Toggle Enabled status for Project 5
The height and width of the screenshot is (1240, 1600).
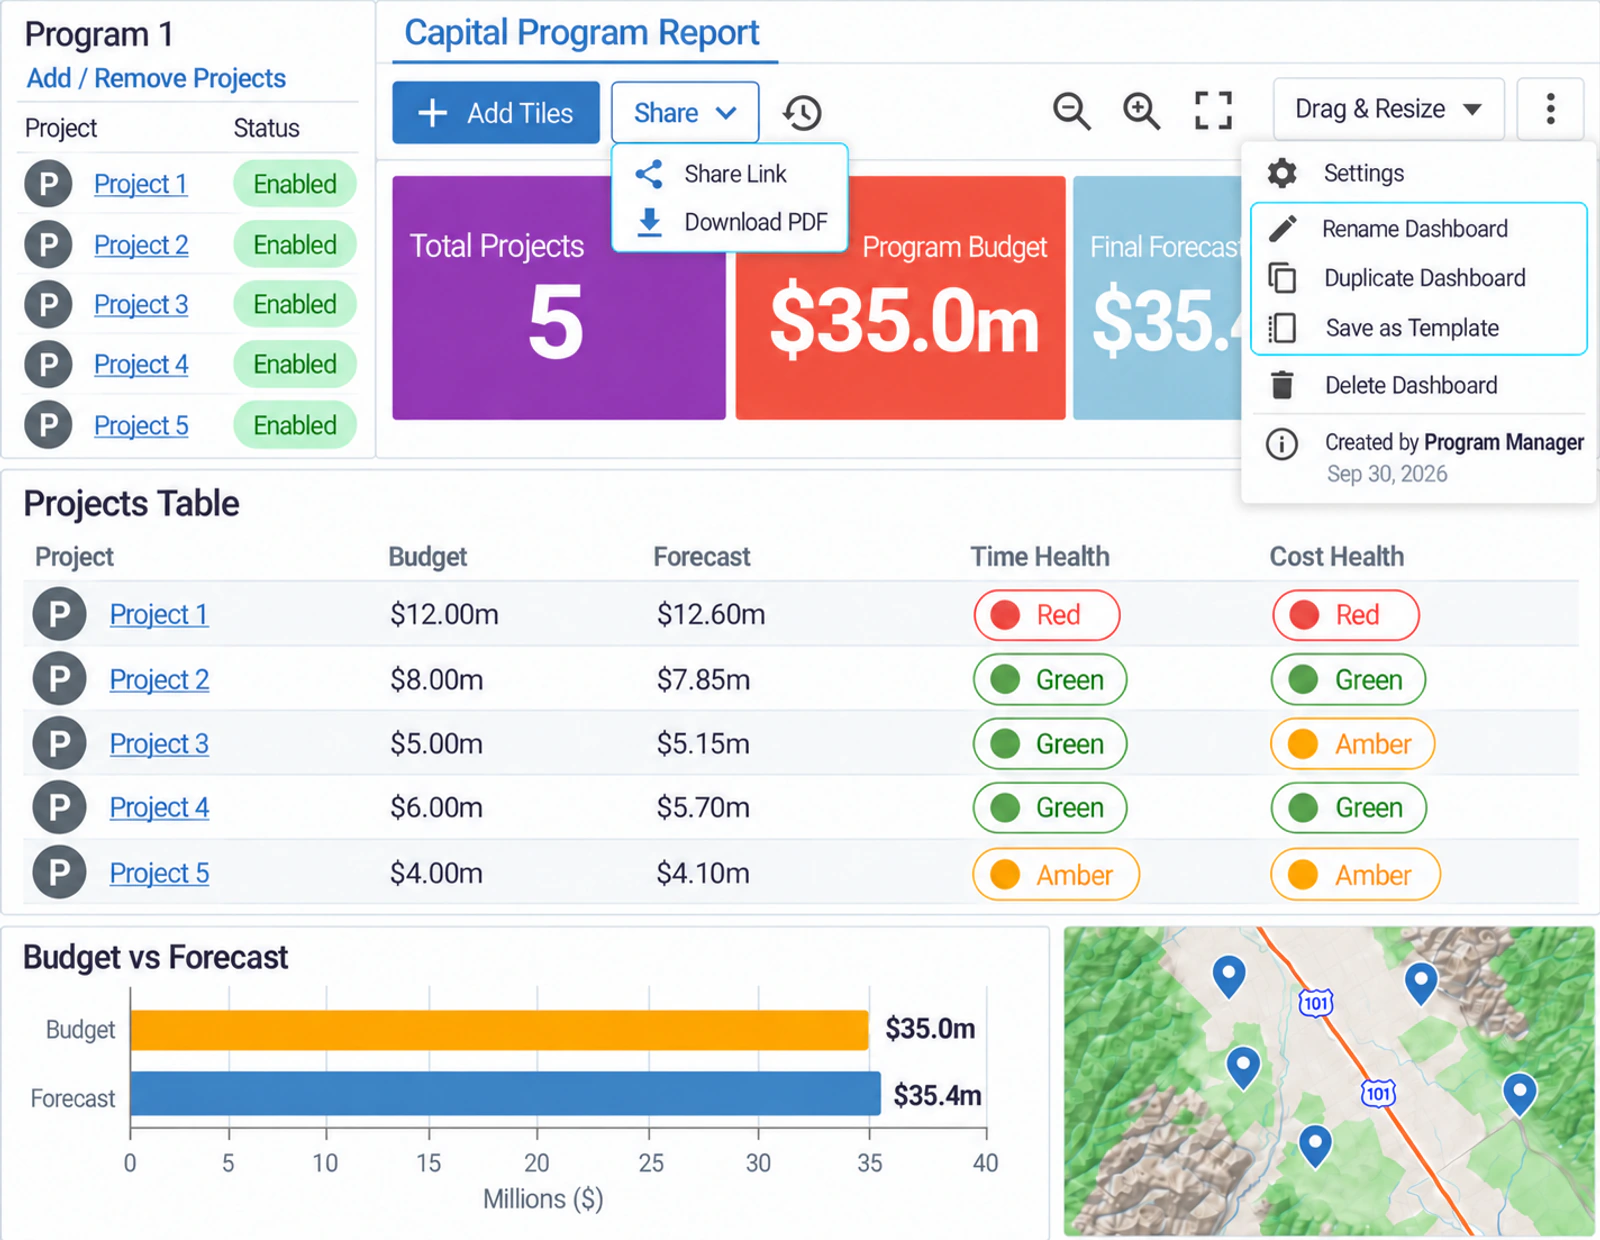[295, 425]
